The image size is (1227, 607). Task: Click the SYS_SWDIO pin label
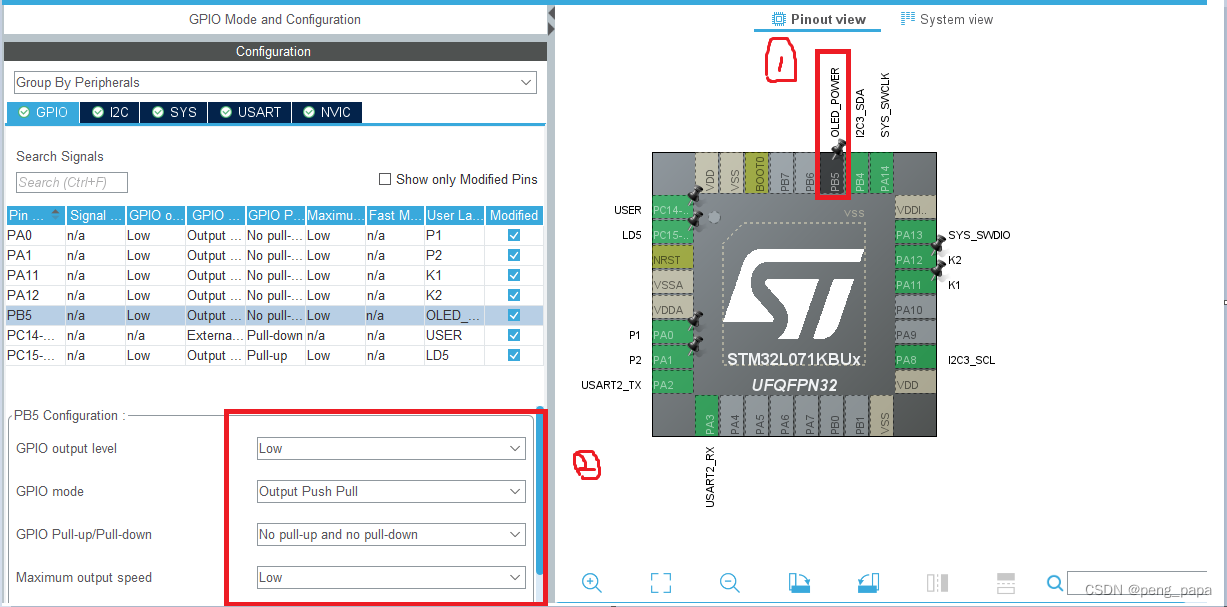click(x=979, y=235)
